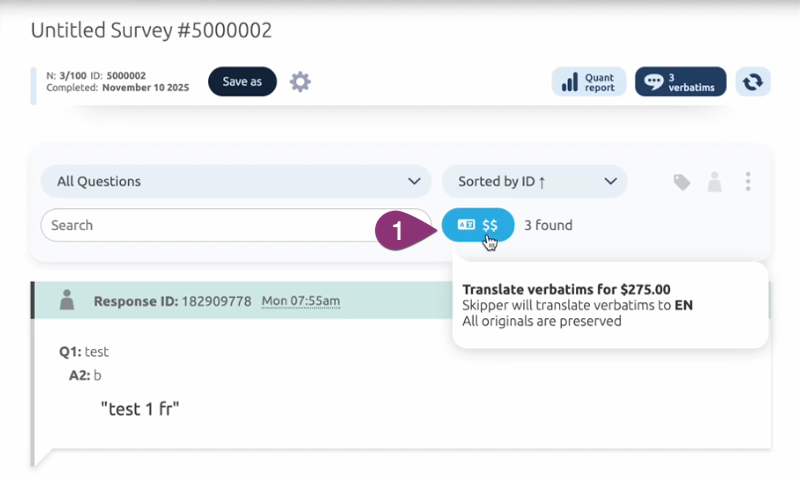Click the refresh arrows icon
Viewport: 800px width, 480px height.
pos(753,82)
